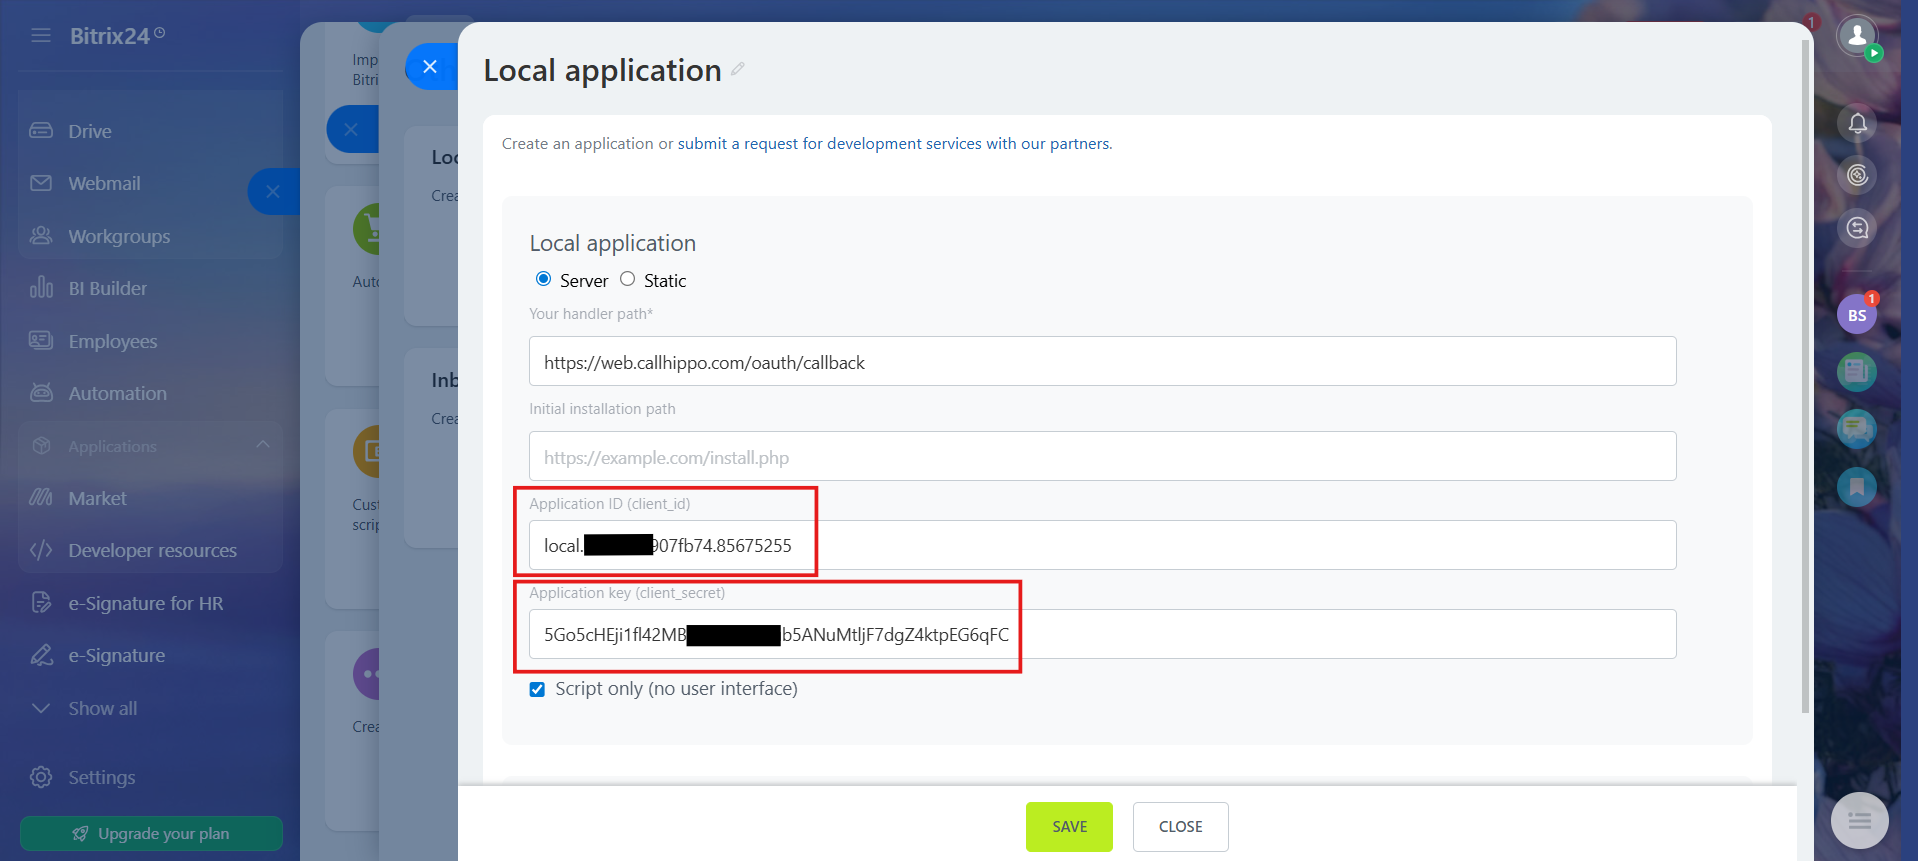Image resolution: width=1918 pixels, height=861 pixels.
Task: Open the chat search icon in right bar
Action: pyautogui.click(x=1857, y=228)
